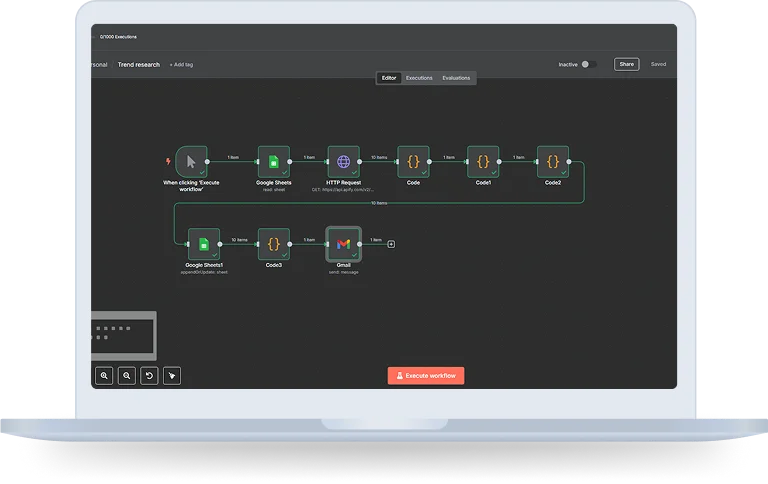This screenshot has width=768, height=484.
Task: Reset canvas zoom with the undo-arrow icon
Action: click(149, 376)
